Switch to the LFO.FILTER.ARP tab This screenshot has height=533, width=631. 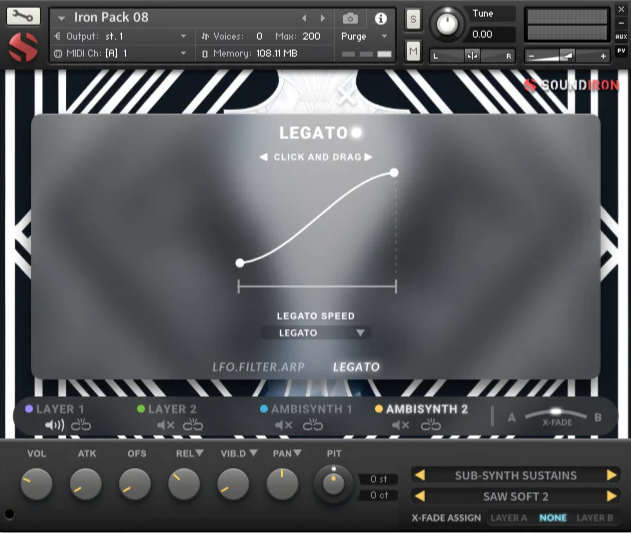pos(259,367)
